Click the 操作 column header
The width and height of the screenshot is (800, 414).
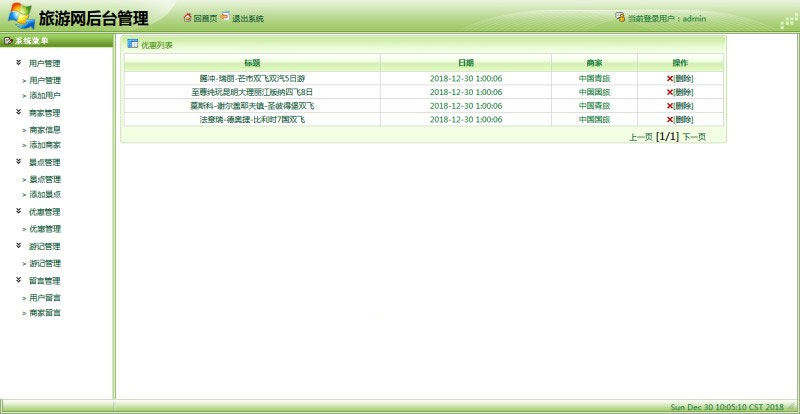point(680,63)
